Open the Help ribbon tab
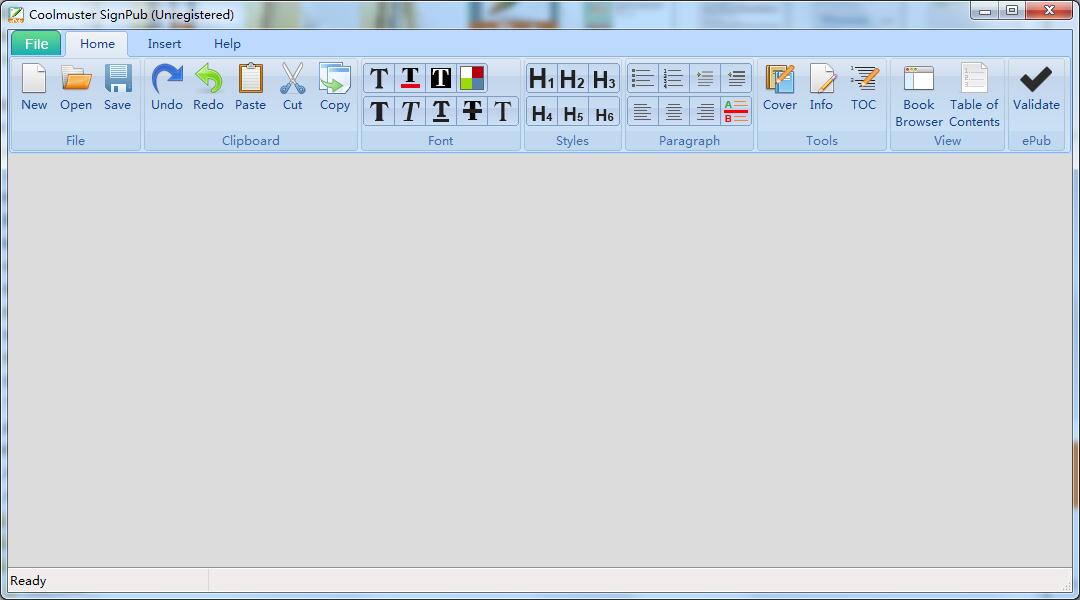This screenshot has width=1080, height=600. click(x=227, y=43)
